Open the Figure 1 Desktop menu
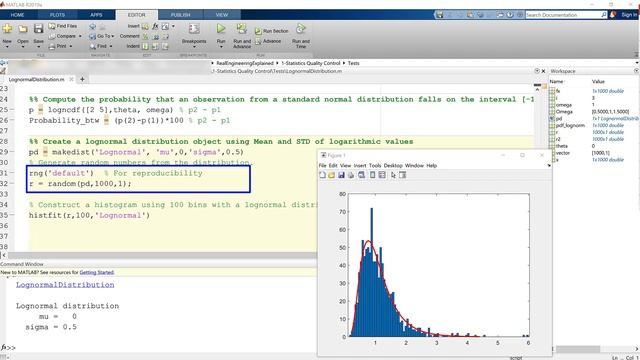This screenshot has height=360, width=640. [x=393, y=165]
